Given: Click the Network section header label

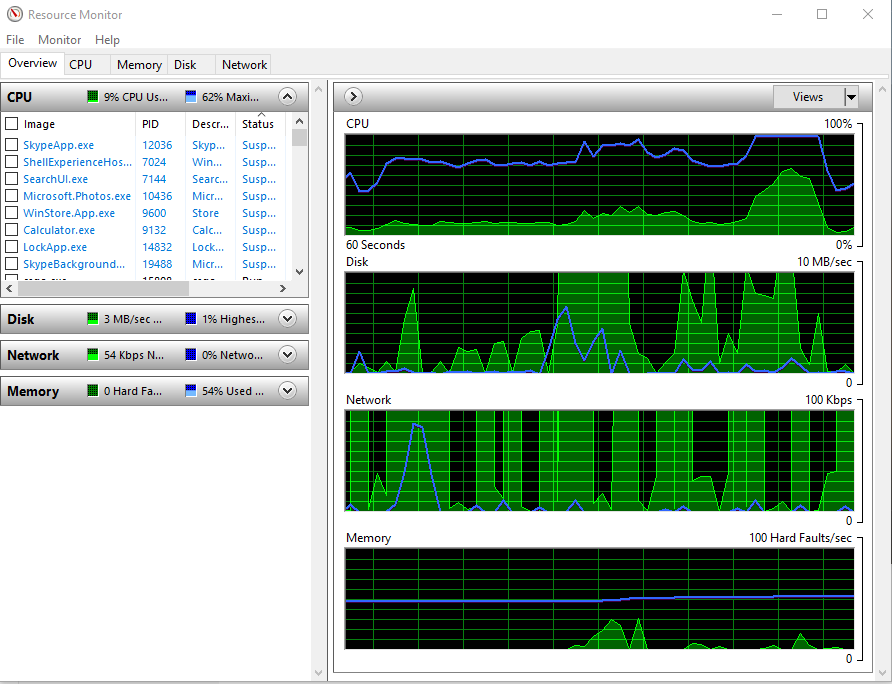Looking at the screenshot, I should click(x=33, y=355).
